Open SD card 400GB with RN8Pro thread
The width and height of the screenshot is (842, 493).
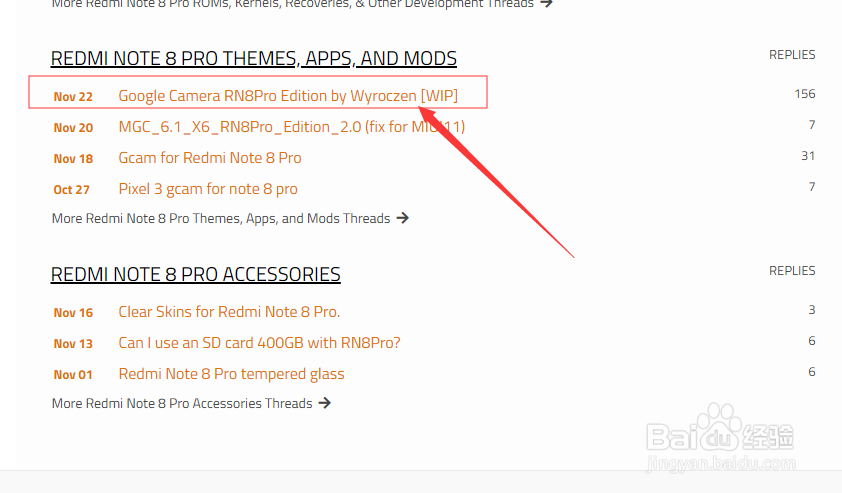click(259, 343)
